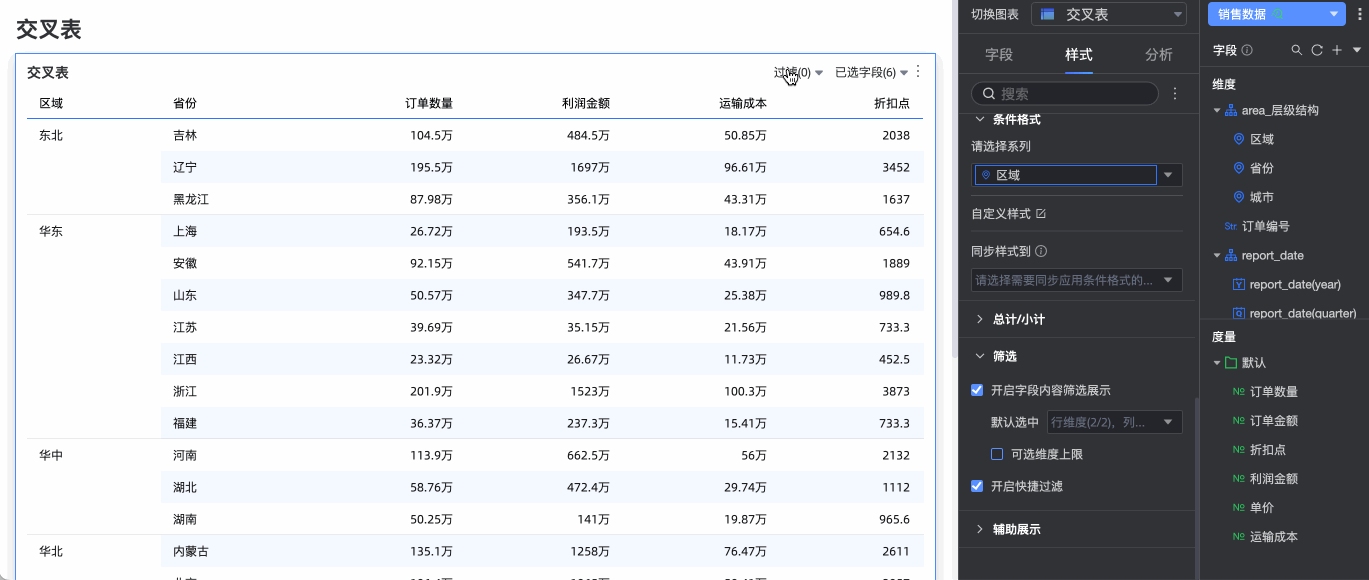This screenshot has height=580, width=1369.
Task: Open the 已选字段(6) selected fields dropdown
Action: (872, 73)
